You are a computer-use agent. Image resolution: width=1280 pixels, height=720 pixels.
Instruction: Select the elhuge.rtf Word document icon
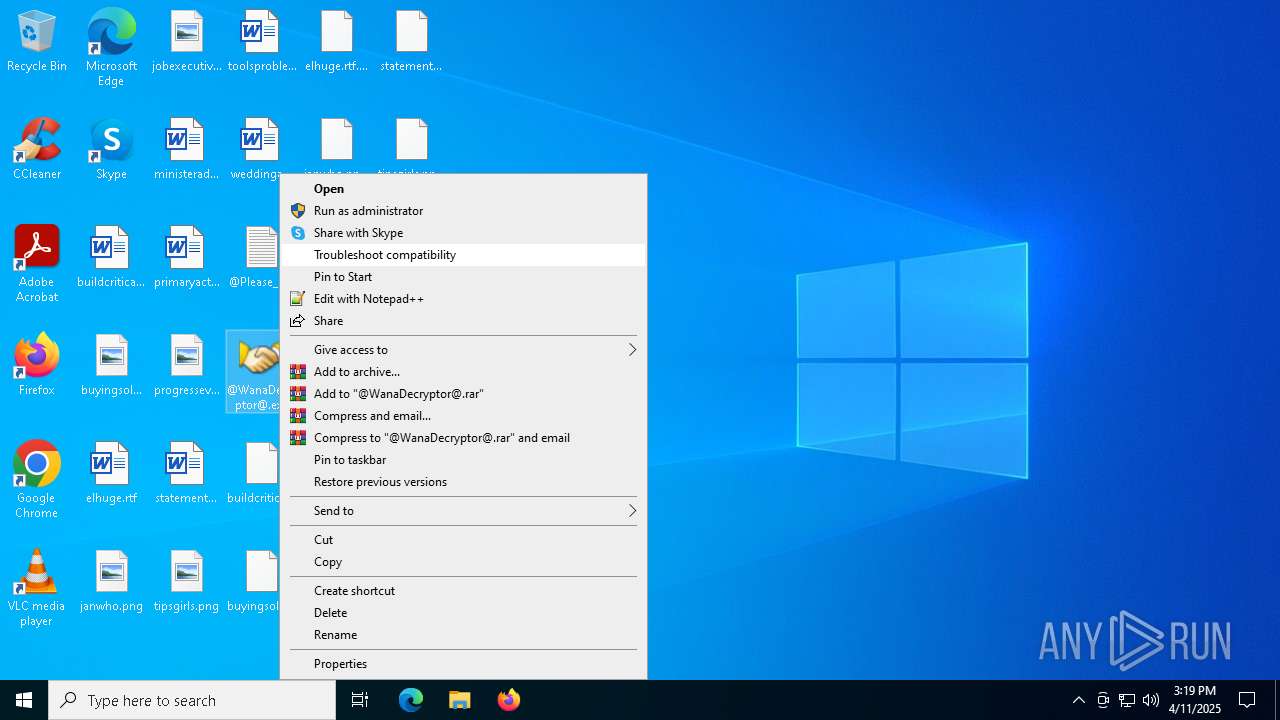point(111,474)
